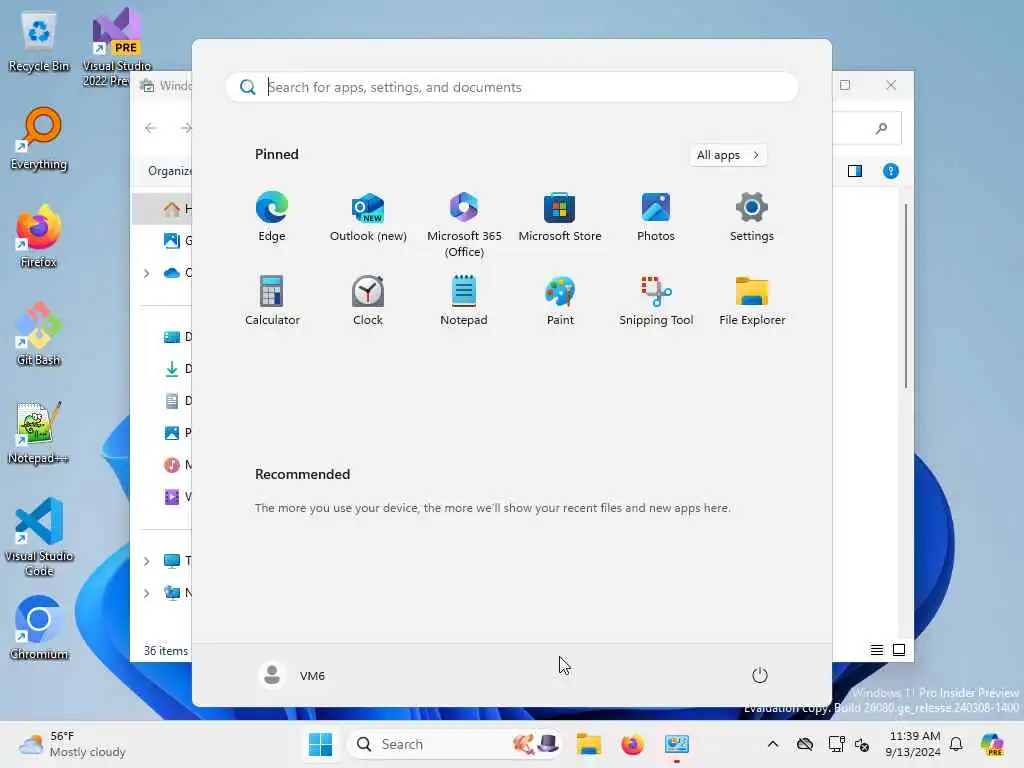This screenshot has height=768, width=1024.
Task: Open Visual Studio 2022 Preview desktop shortcut
Action: [116, 48]
